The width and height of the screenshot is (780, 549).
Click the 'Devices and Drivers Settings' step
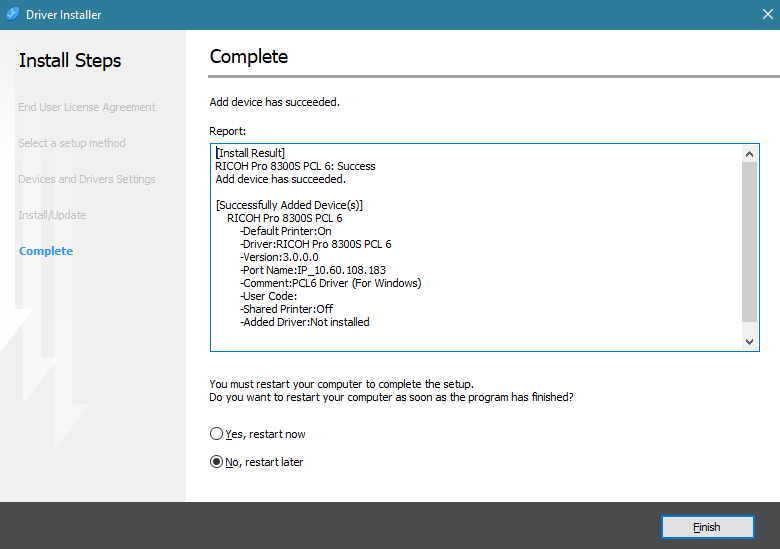(87, 179)
